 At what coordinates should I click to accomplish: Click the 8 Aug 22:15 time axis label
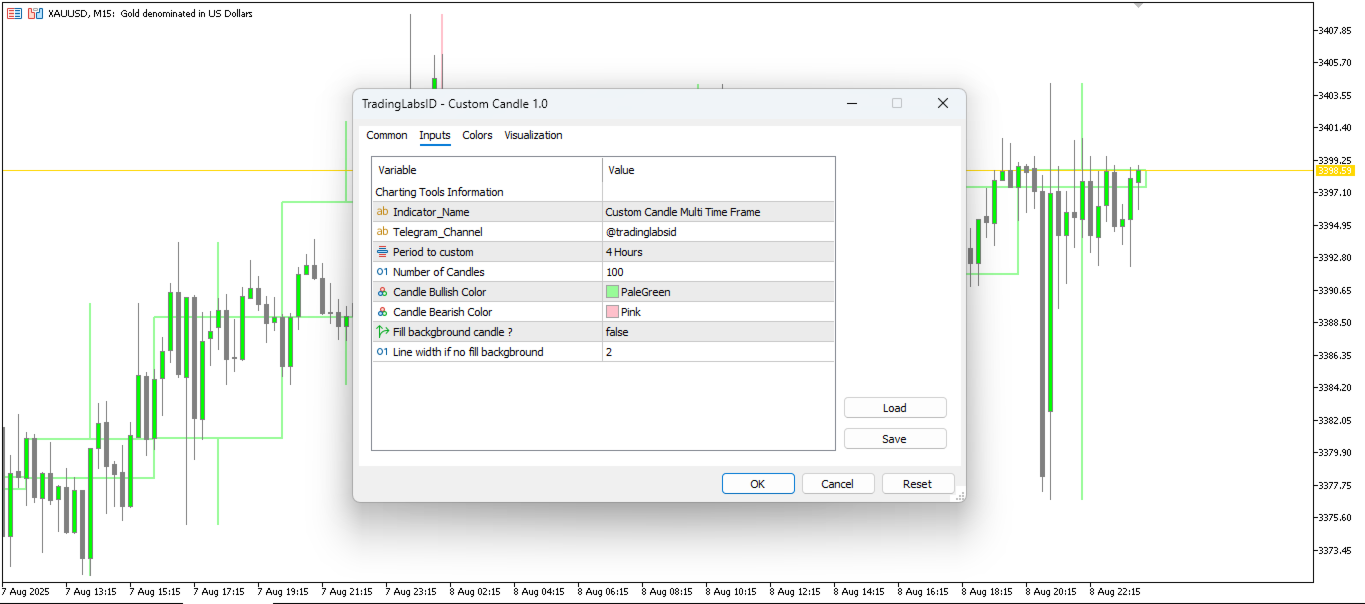pos(1115,591)
